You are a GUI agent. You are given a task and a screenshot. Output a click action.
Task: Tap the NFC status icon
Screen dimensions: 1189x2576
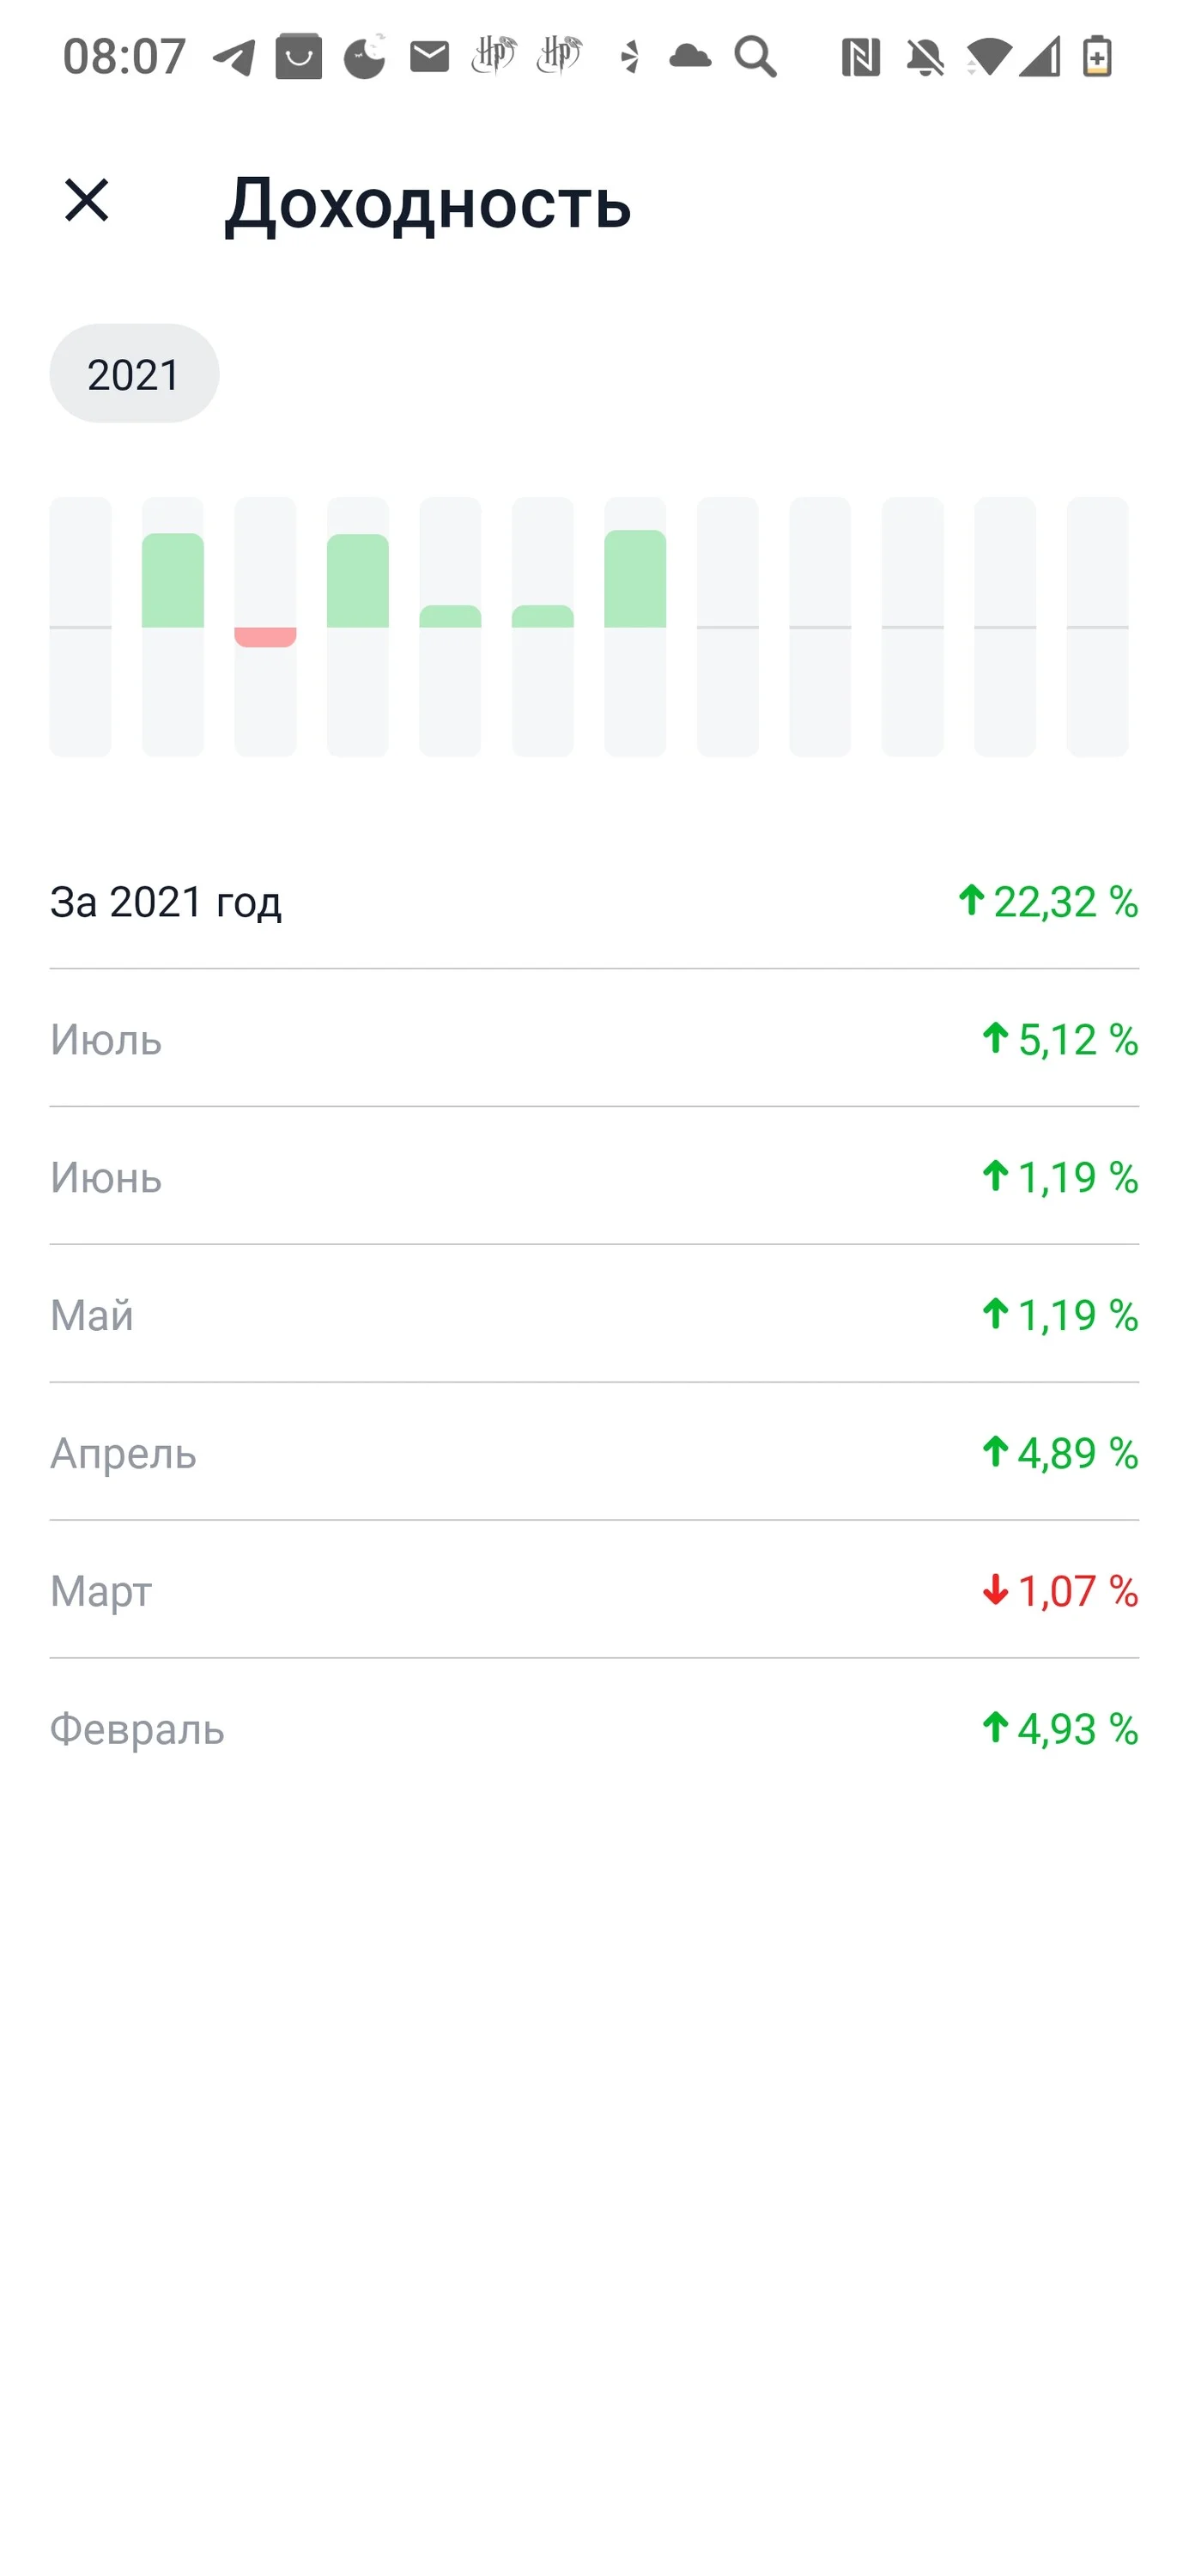pos(860,57)
